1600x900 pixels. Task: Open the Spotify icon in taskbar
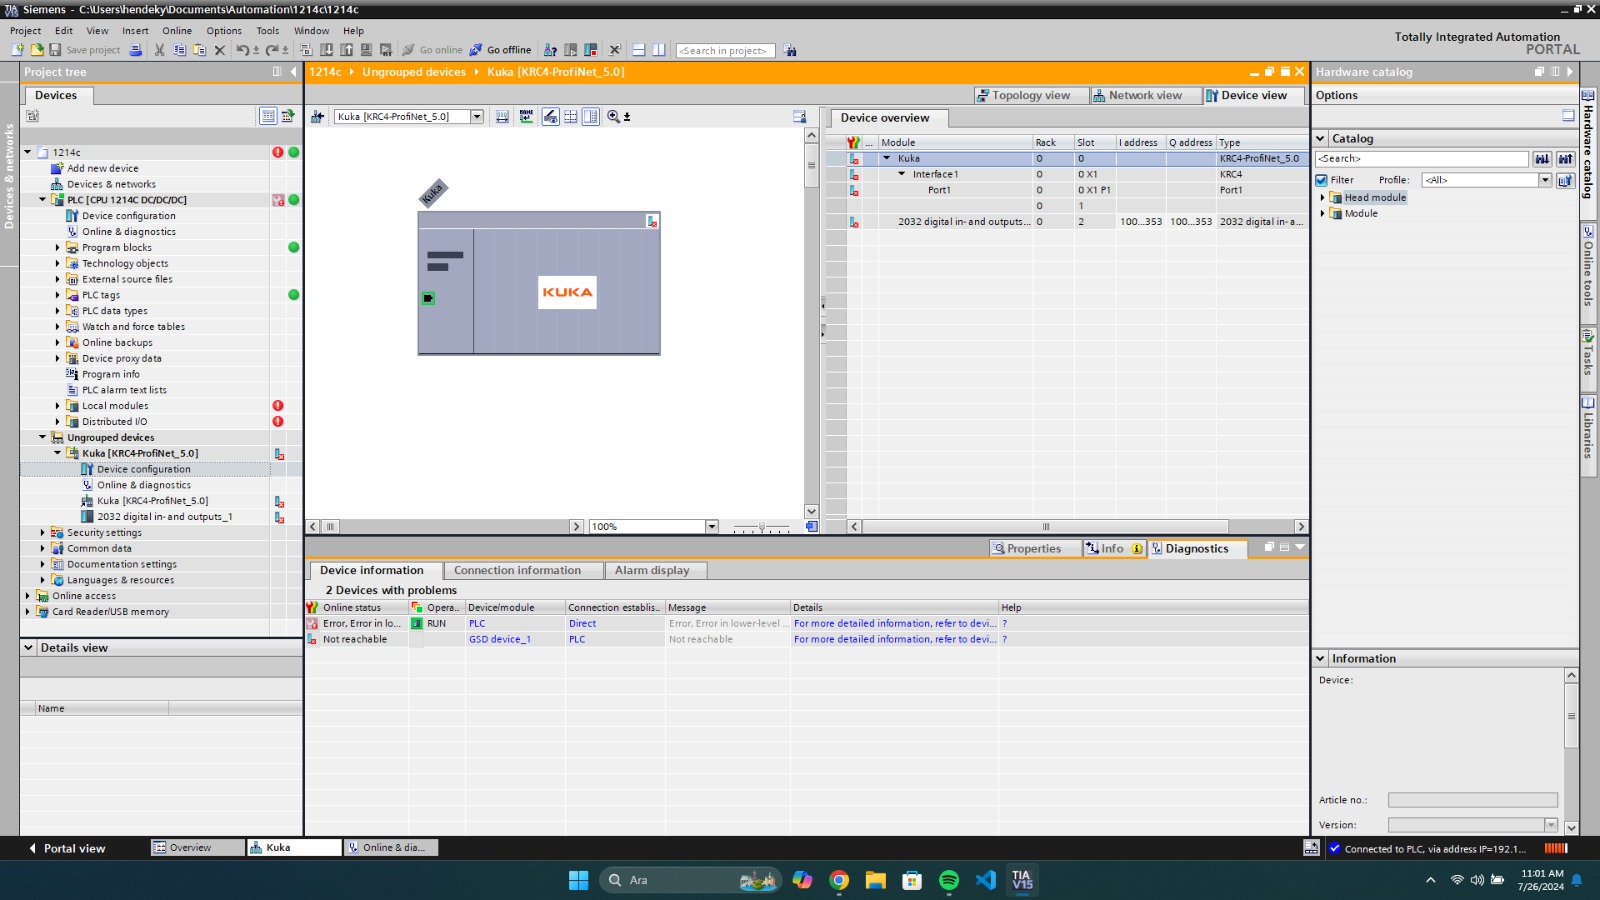949,880
